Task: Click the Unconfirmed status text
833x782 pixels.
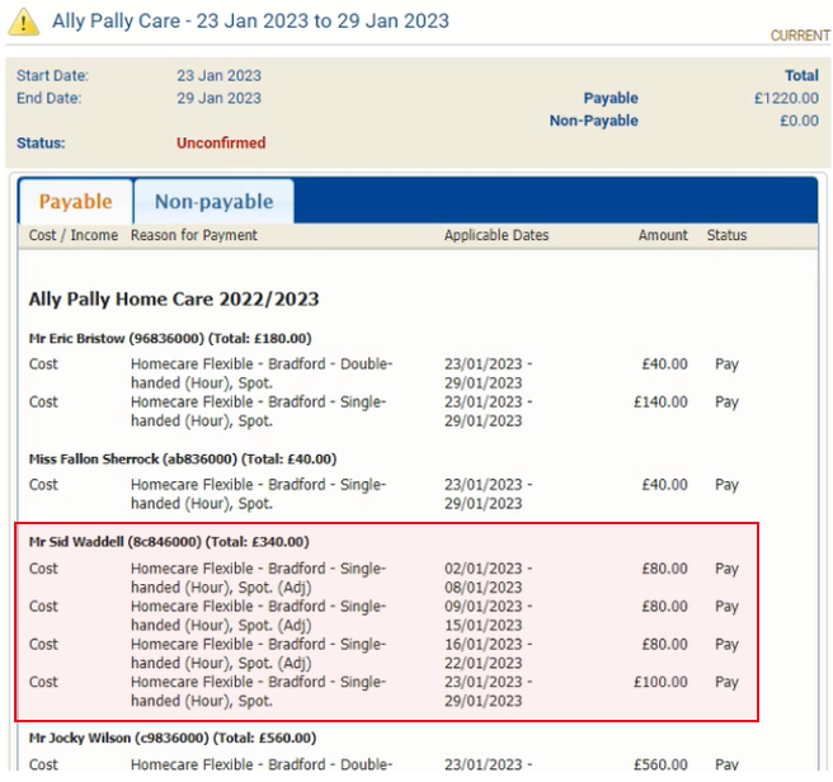Action: 221,143
